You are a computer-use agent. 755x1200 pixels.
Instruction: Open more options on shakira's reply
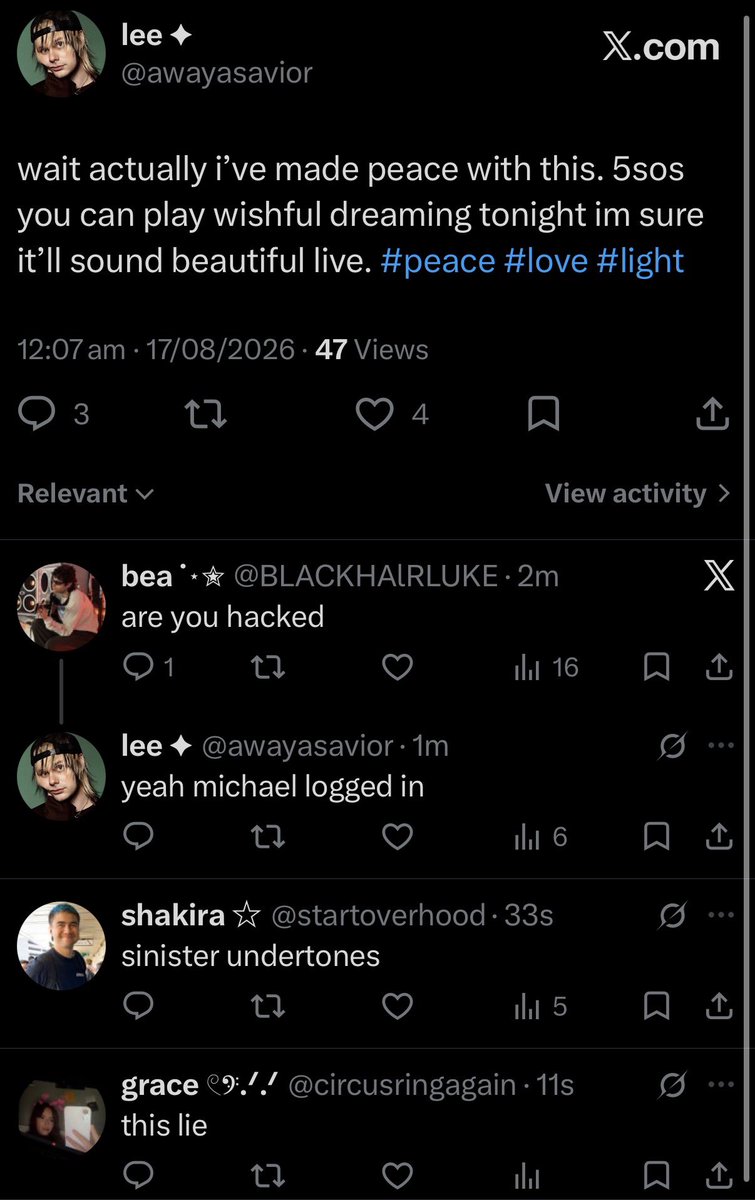click(719, 915)
